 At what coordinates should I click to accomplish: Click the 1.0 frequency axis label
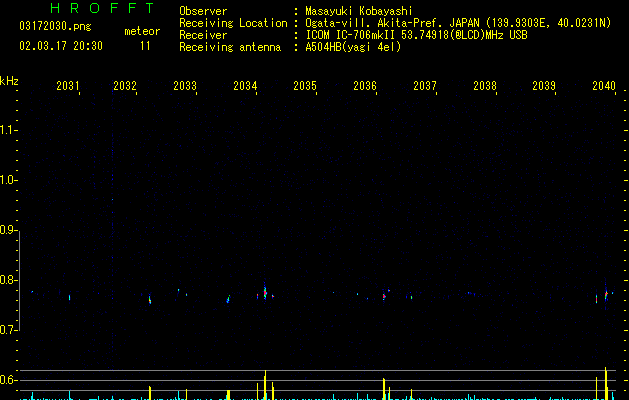8,180
